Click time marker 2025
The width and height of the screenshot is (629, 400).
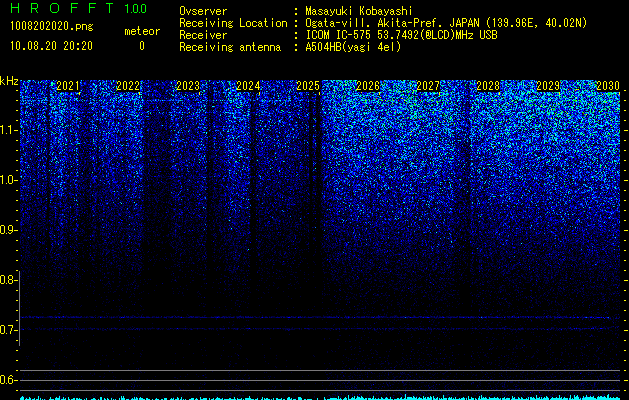308,86
